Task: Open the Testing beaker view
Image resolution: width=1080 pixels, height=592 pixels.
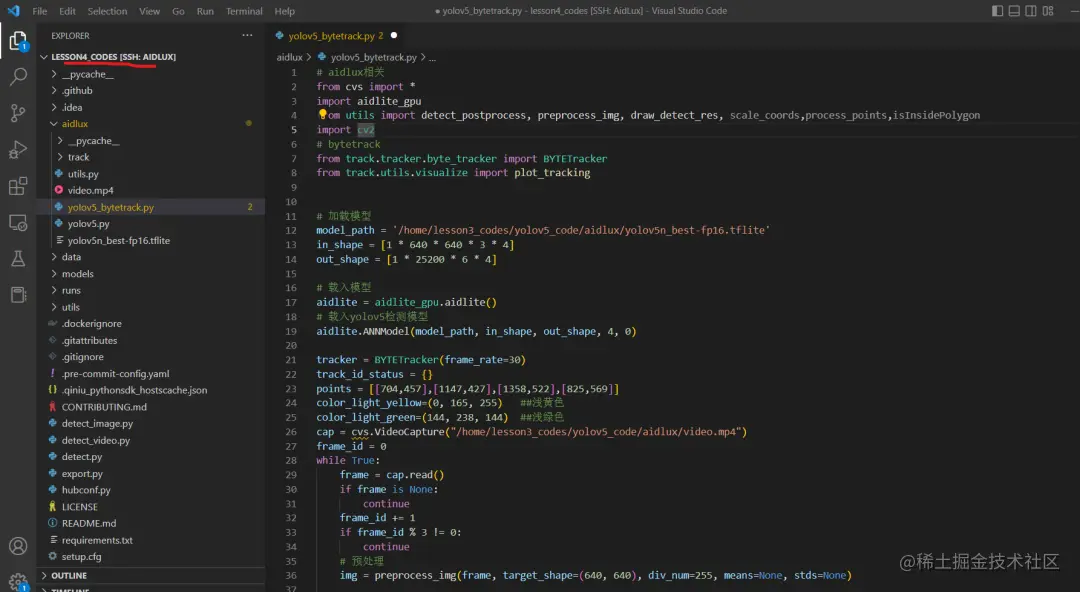Action: point(18,258)
